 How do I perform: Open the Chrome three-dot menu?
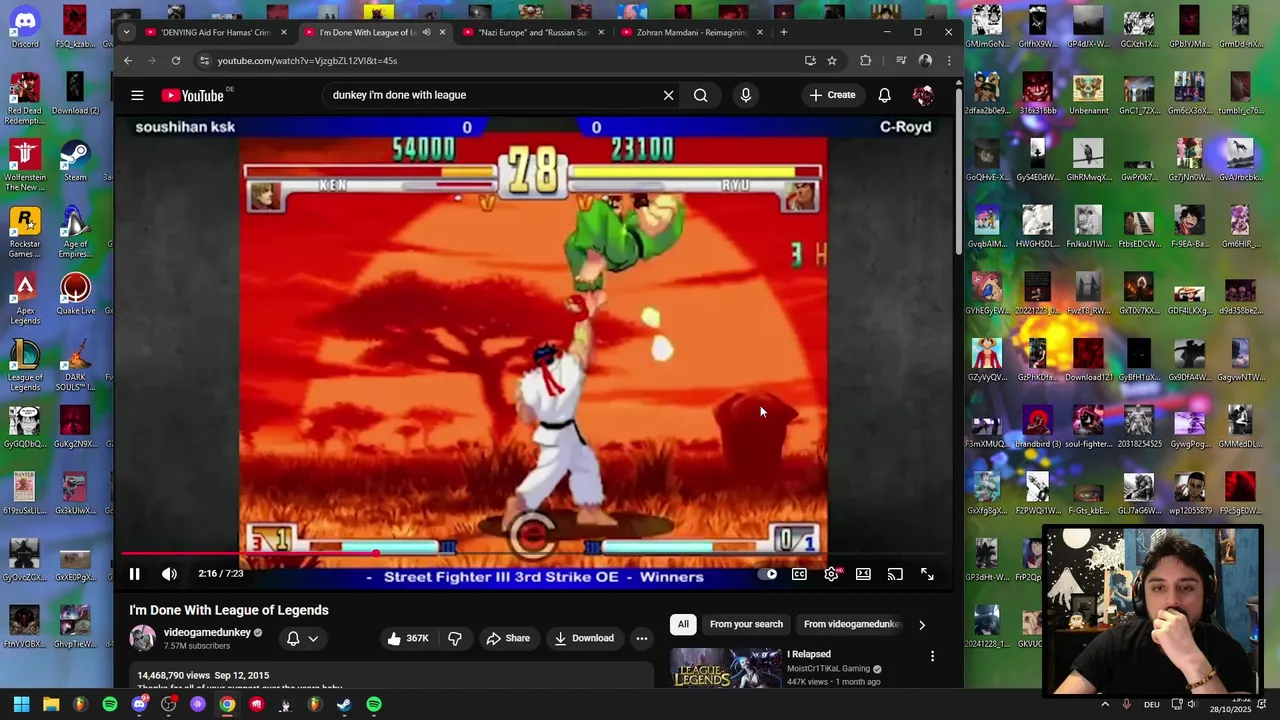949,61
